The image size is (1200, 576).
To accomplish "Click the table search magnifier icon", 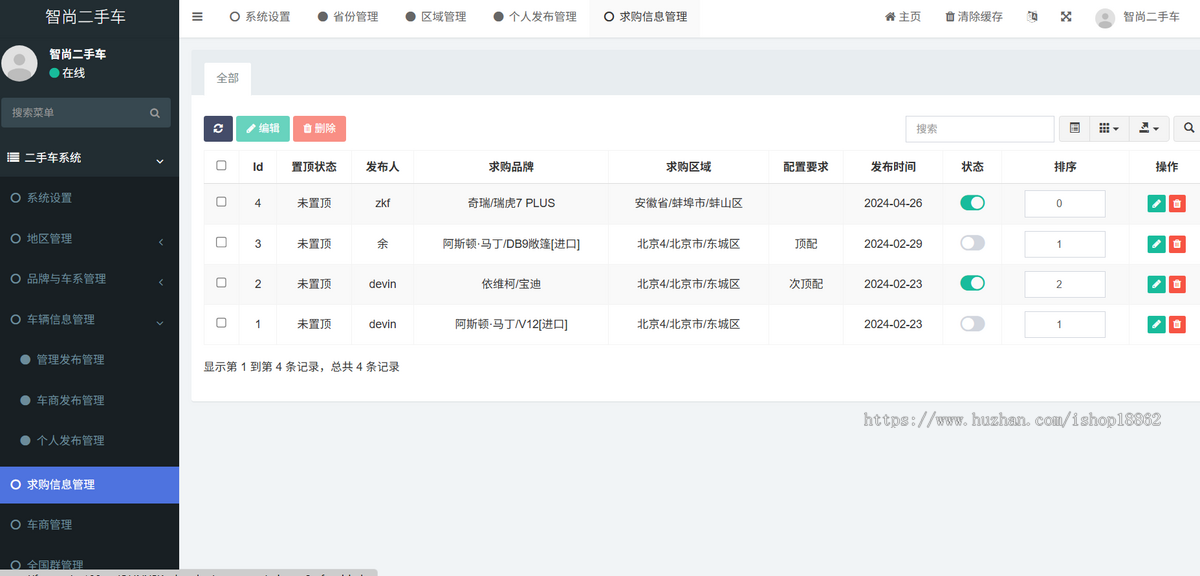I will tap(1188, 128).
